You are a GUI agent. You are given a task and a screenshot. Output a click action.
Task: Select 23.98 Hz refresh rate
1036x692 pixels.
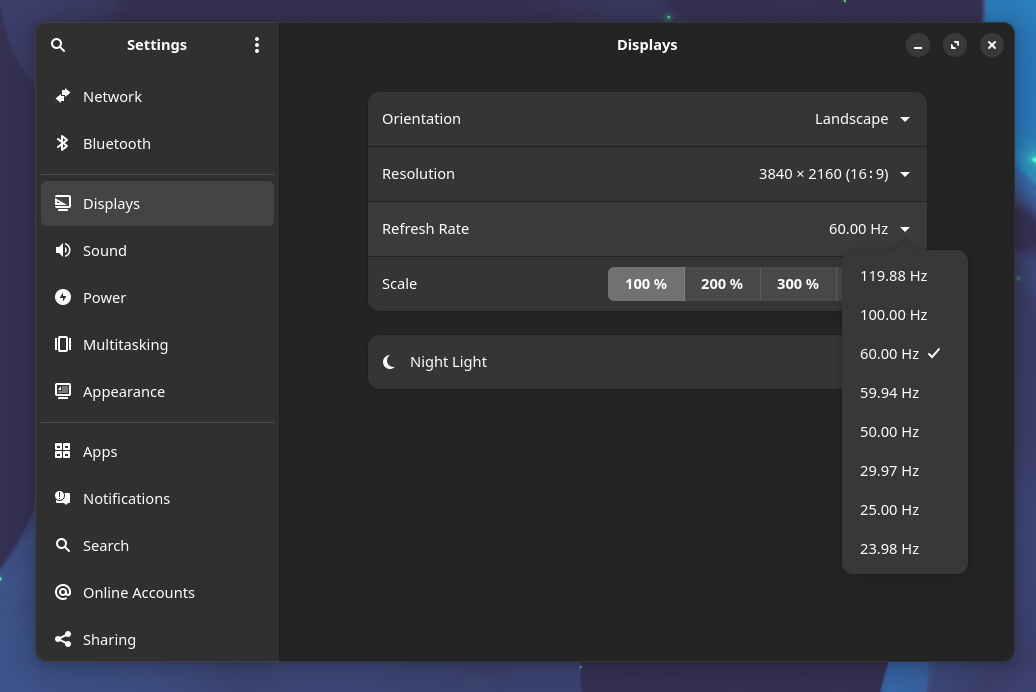coord(905,549)
